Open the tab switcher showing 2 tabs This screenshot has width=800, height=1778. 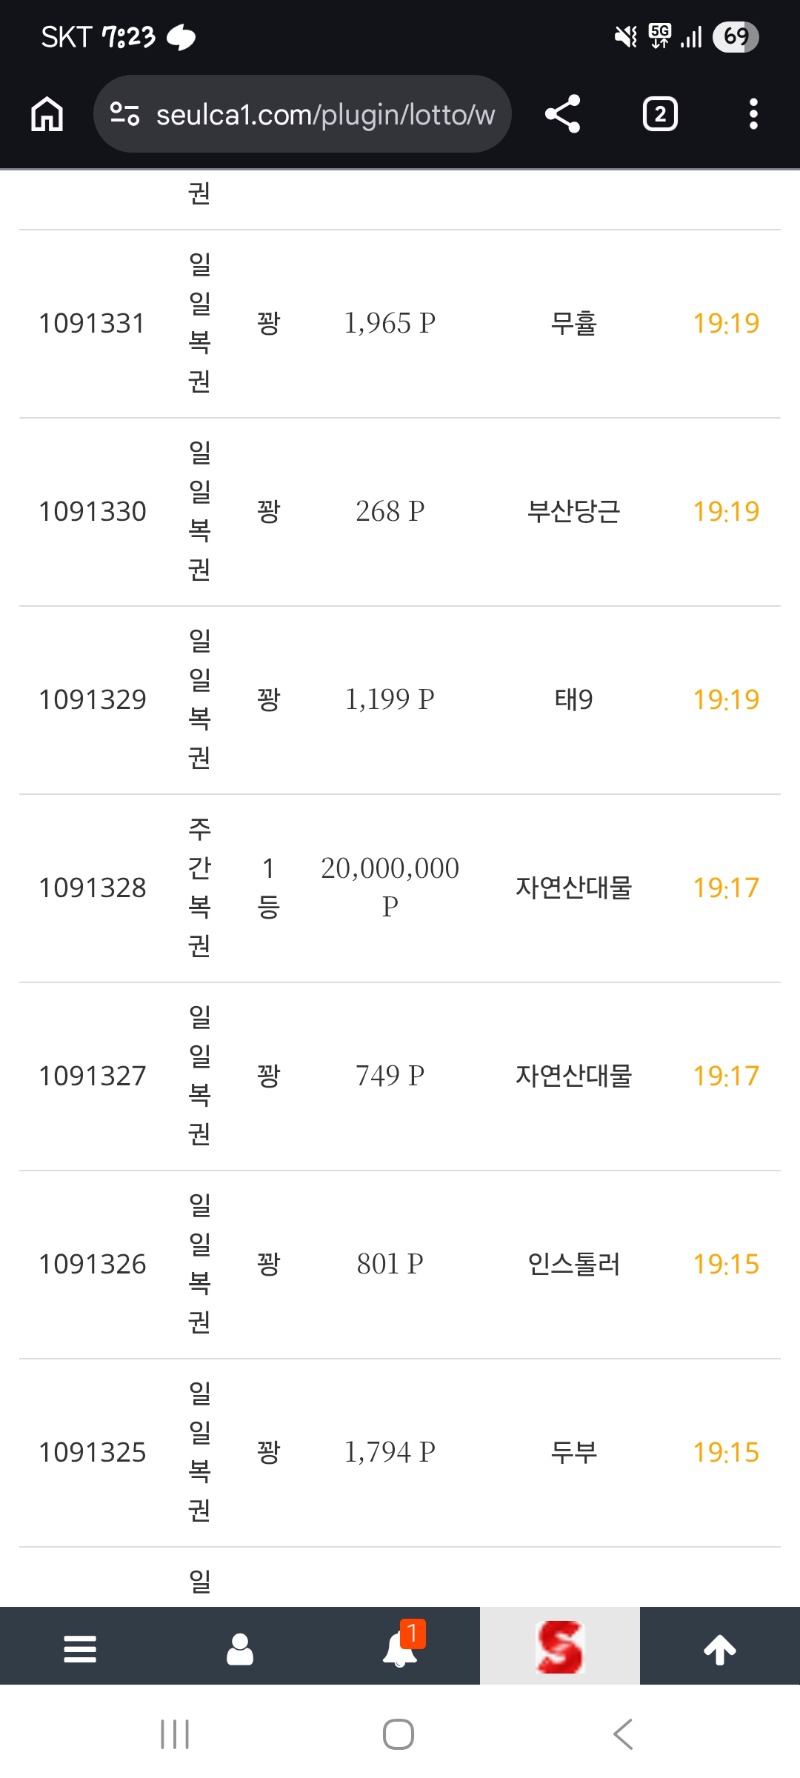660,115
